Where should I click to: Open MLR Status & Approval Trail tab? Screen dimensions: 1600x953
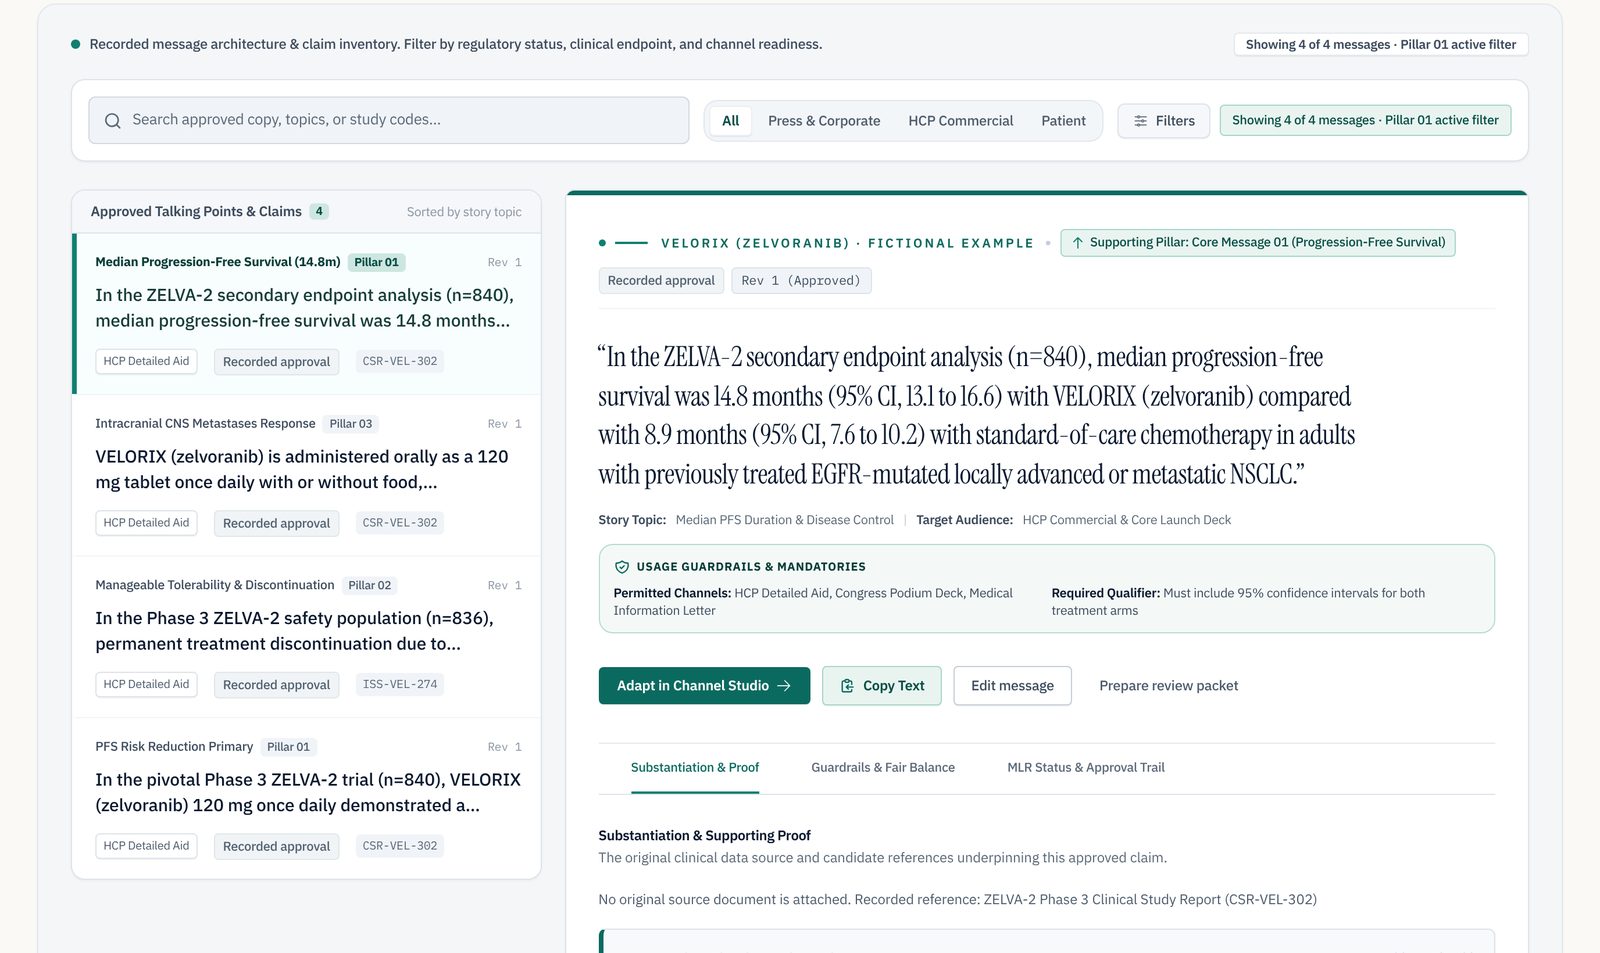point(1086,768)
